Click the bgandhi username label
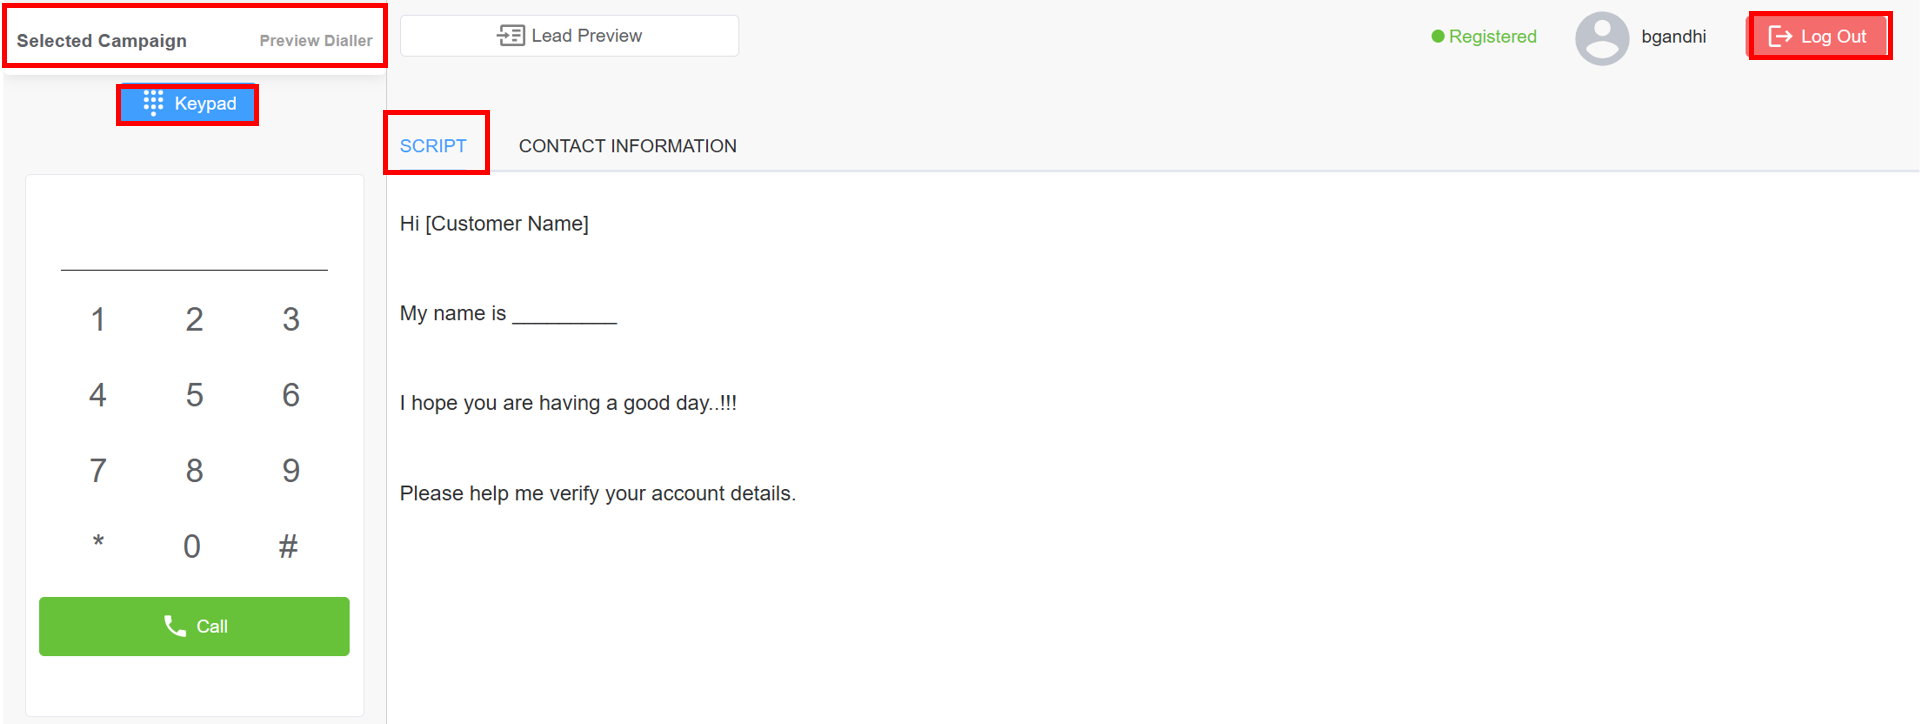Image resolution: width=1923 pixels, height=724 pixels. click(x=1673, y=37)
